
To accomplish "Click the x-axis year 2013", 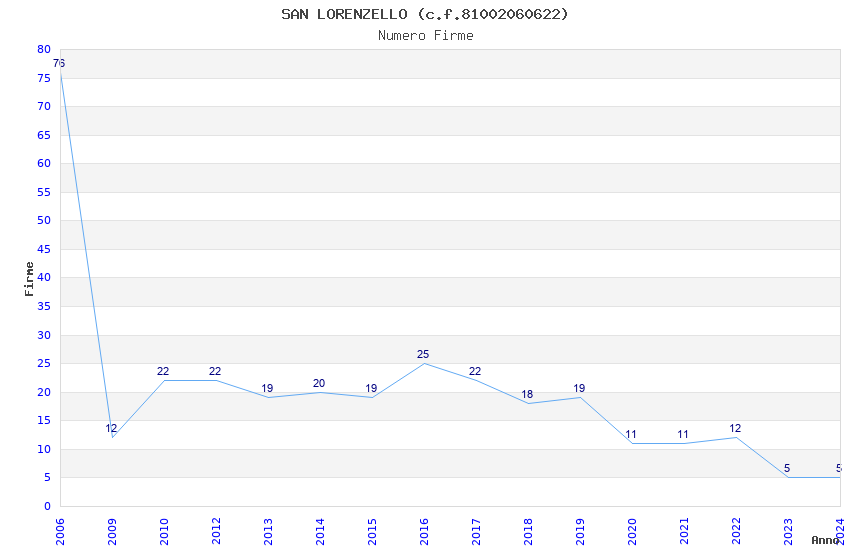I will click(x=268, y=532).
